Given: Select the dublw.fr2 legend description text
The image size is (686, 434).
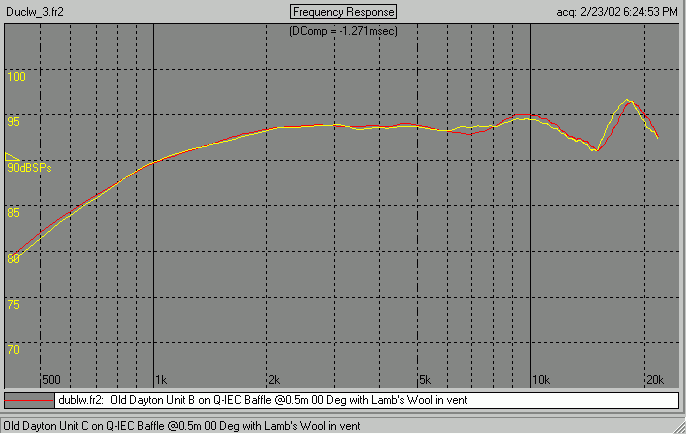Looking at the screenshot, I should pos(262,400).
